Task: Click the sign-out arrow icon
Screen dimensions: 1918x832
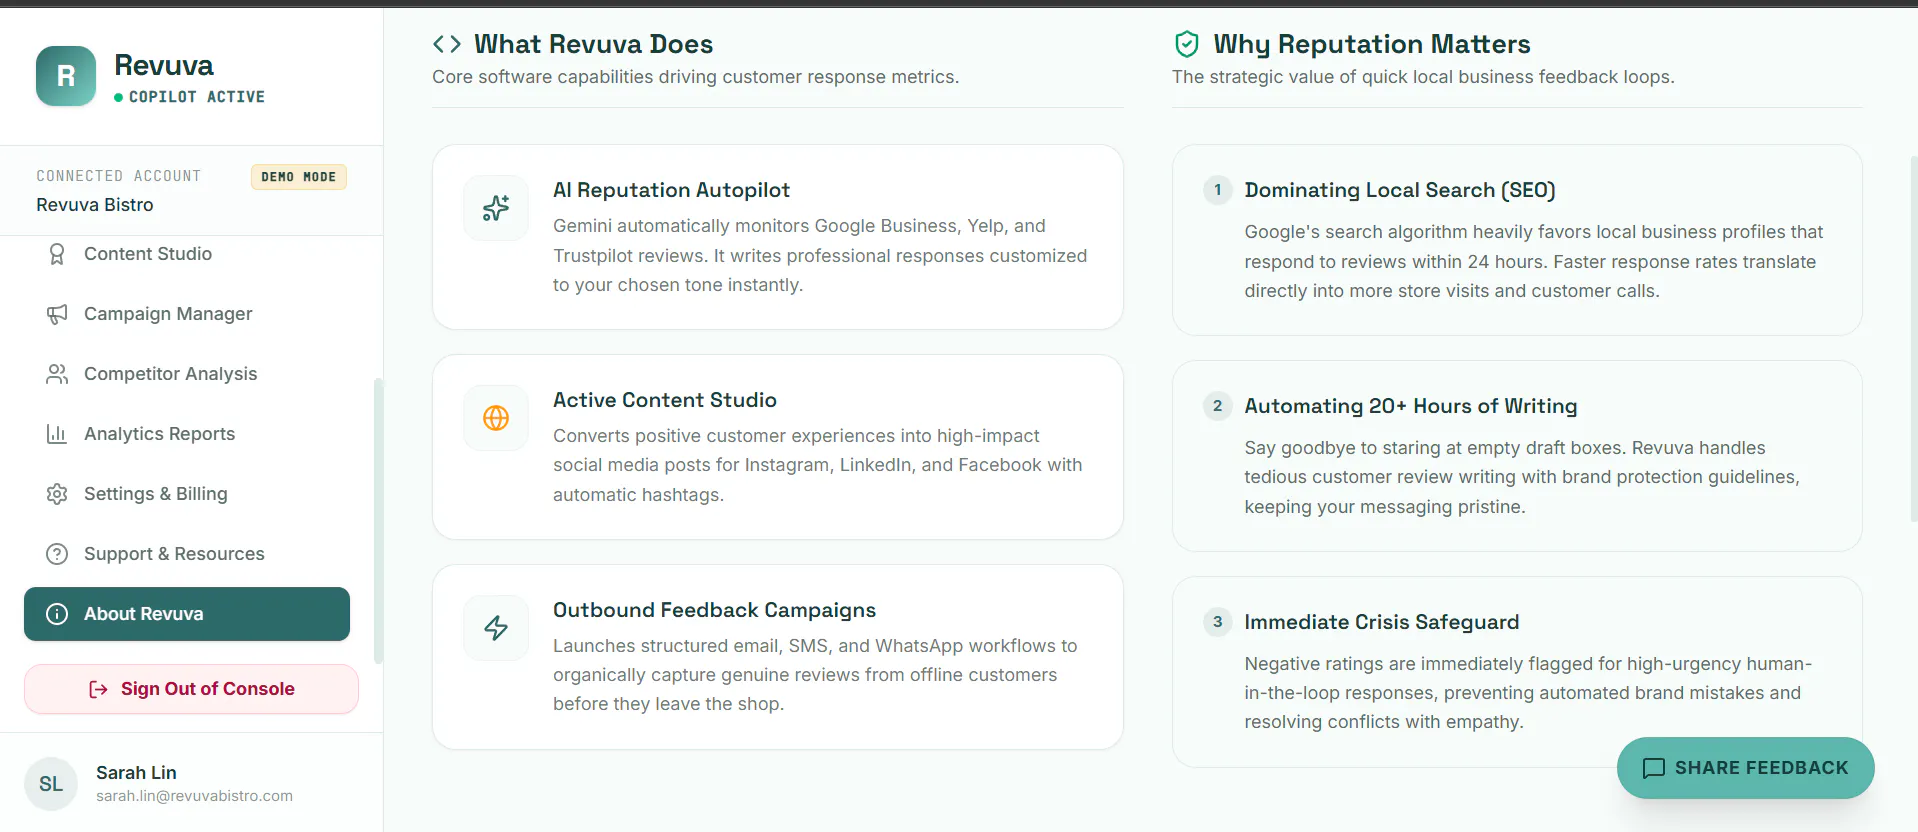Action: click(x=98, y=689)
